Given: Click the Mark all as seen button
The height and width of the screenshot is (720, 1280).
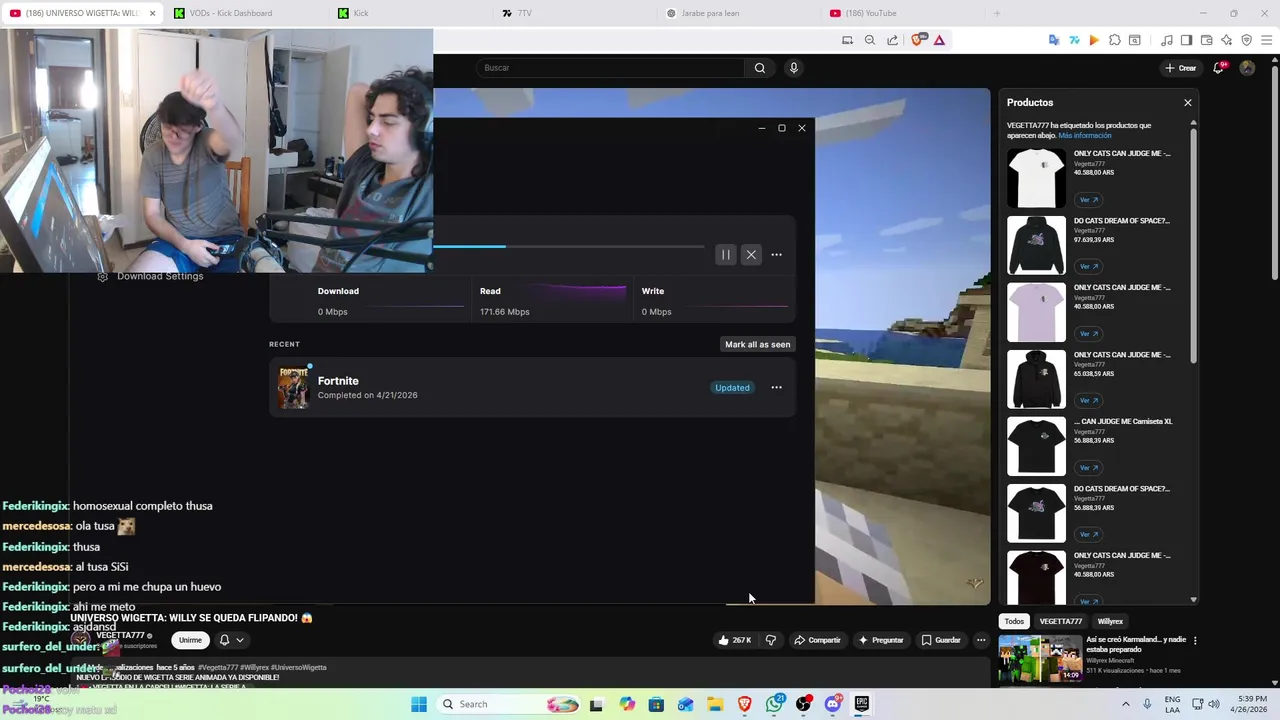Looking at the screenshot, I should (x=758, y=344).
